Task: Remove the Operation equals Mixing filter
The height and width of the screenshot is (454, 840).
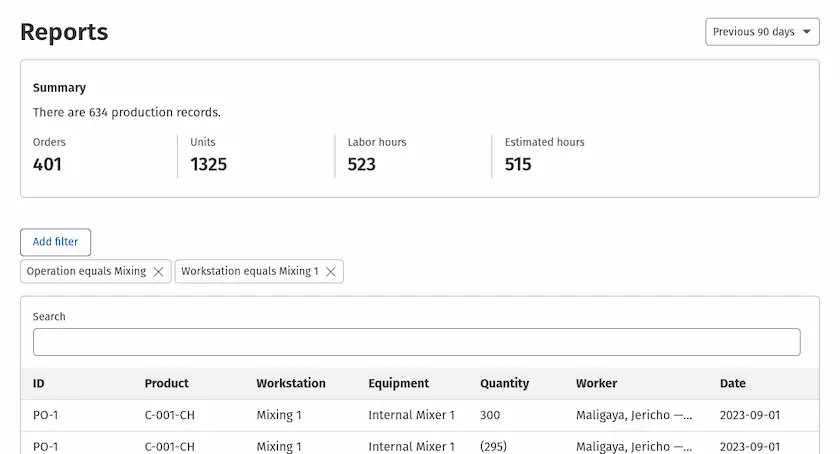Action: coord(158,272)
